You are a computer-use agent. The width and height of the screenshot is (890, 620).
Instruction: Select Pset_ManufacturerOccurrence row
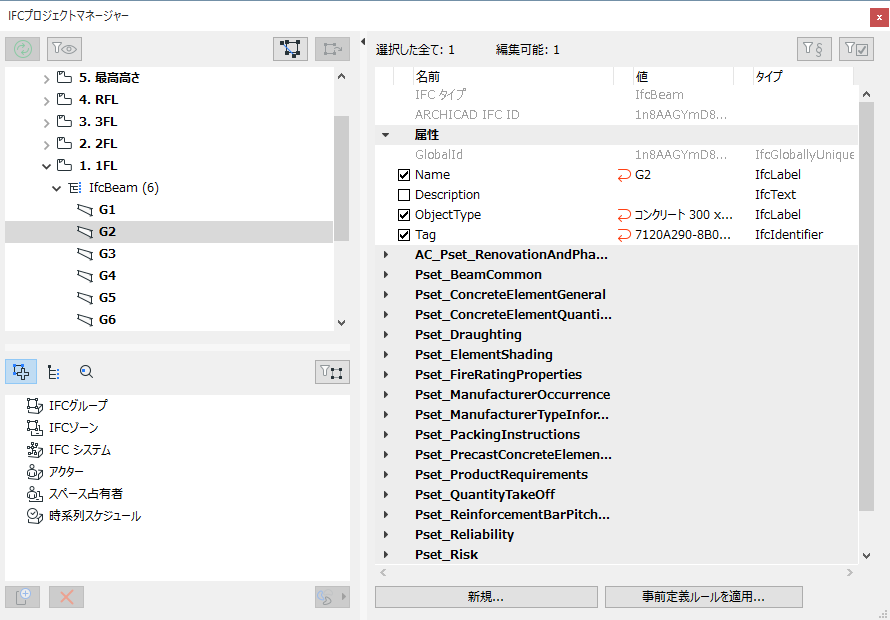pos(616,395)
